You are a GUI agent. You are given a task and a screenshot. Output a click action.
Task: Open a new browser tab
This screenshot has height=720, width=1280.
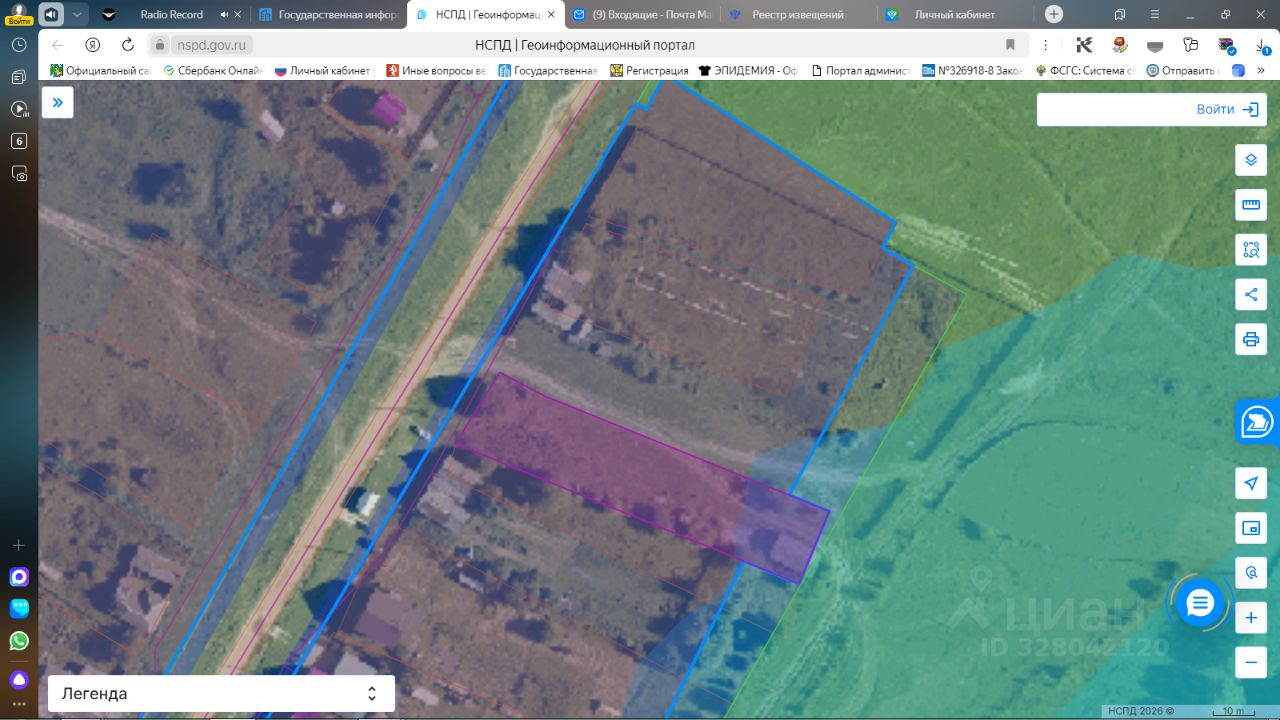coord(1054,14)
